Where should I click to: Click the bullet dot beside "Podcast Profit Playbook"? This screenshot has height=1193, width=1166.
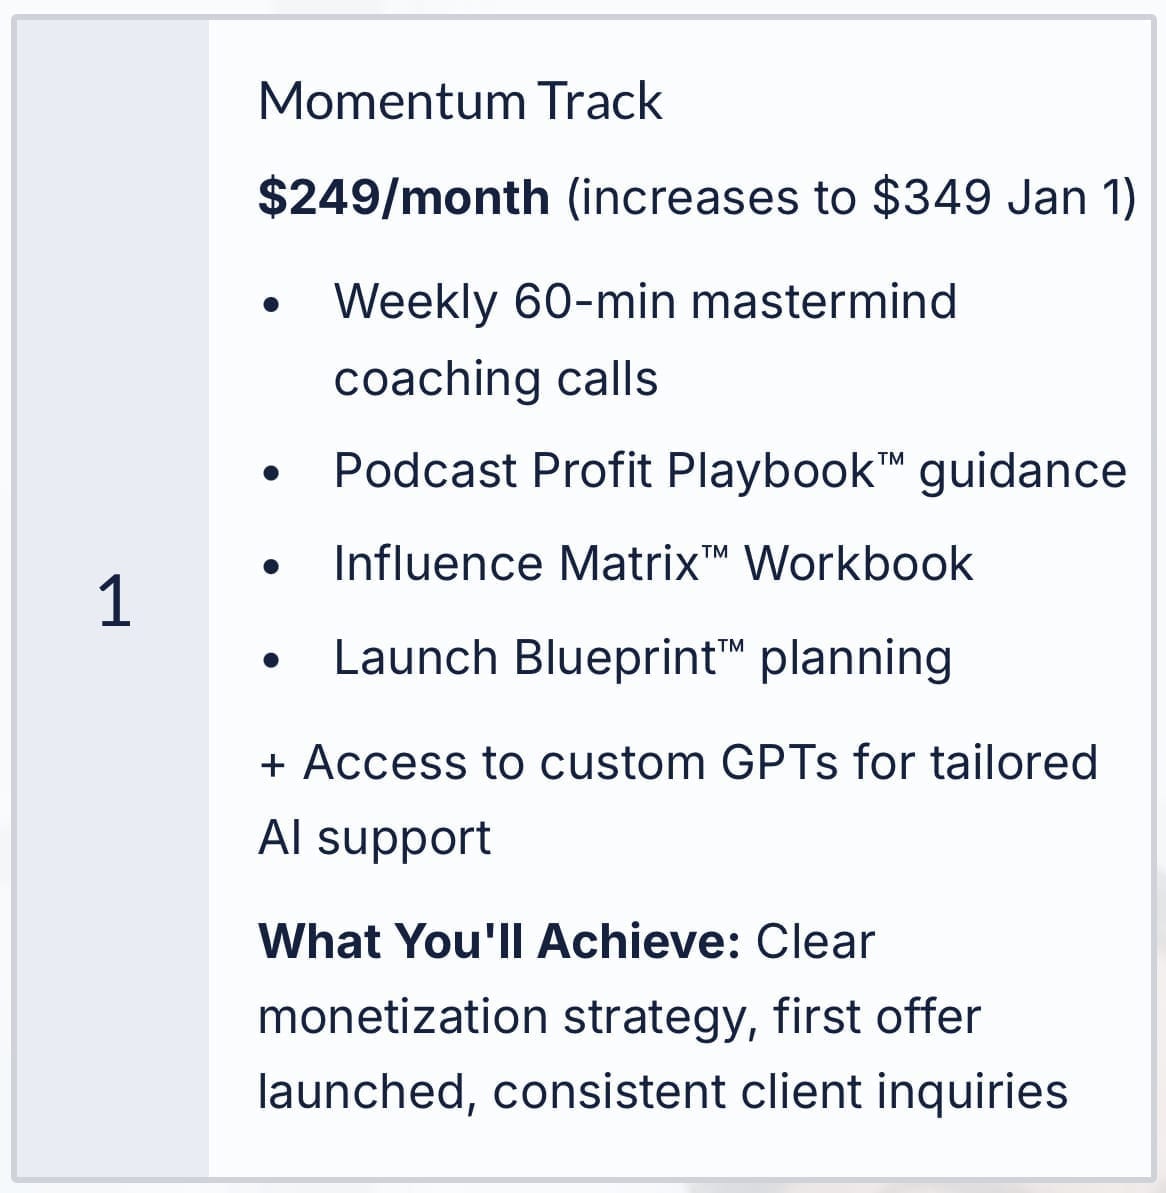click(x=271, y=475)
